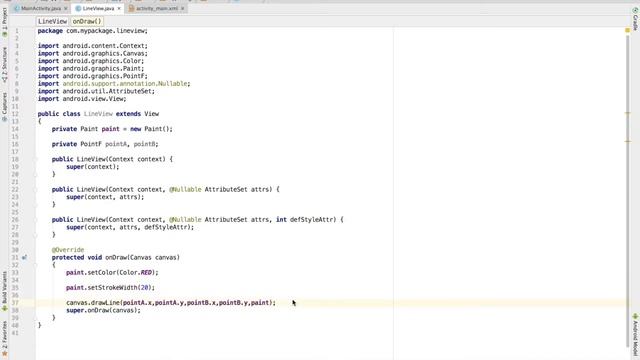
Task: Close the MainActivity.java tab
Action: pyautogui.click(x=66, y=8)
